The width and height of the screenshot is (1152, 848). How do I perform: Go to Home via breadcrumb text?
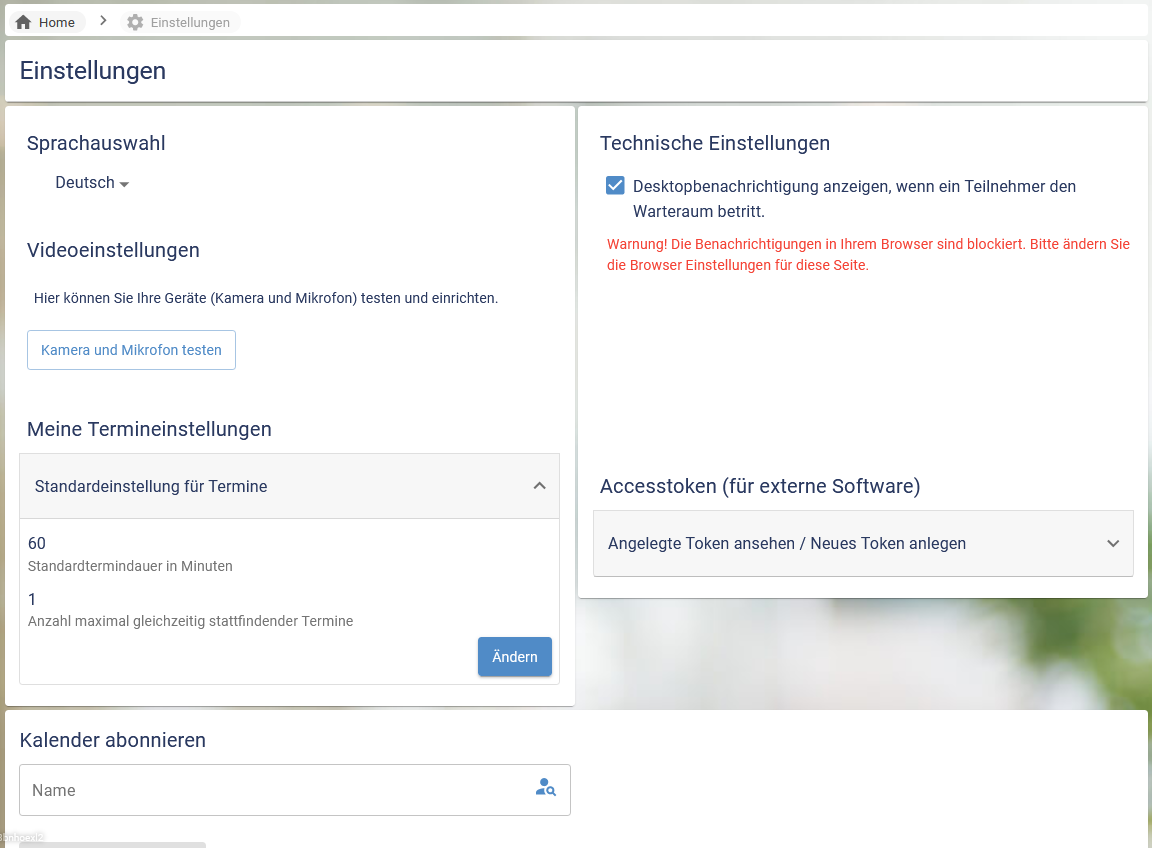[x=57, y=22]
